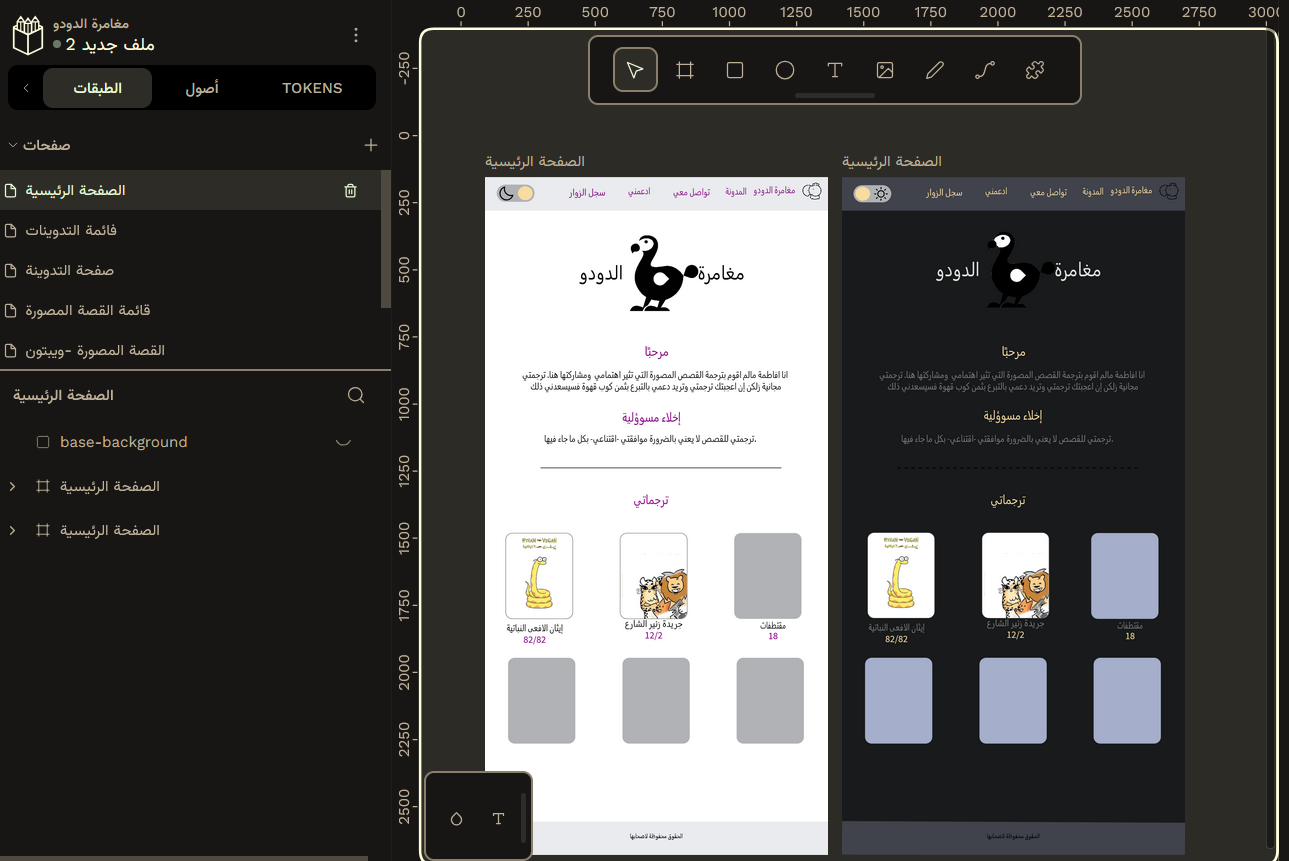1289x861 pixels.
Task: Open the typography palette T icon
Action: (498, 819)
